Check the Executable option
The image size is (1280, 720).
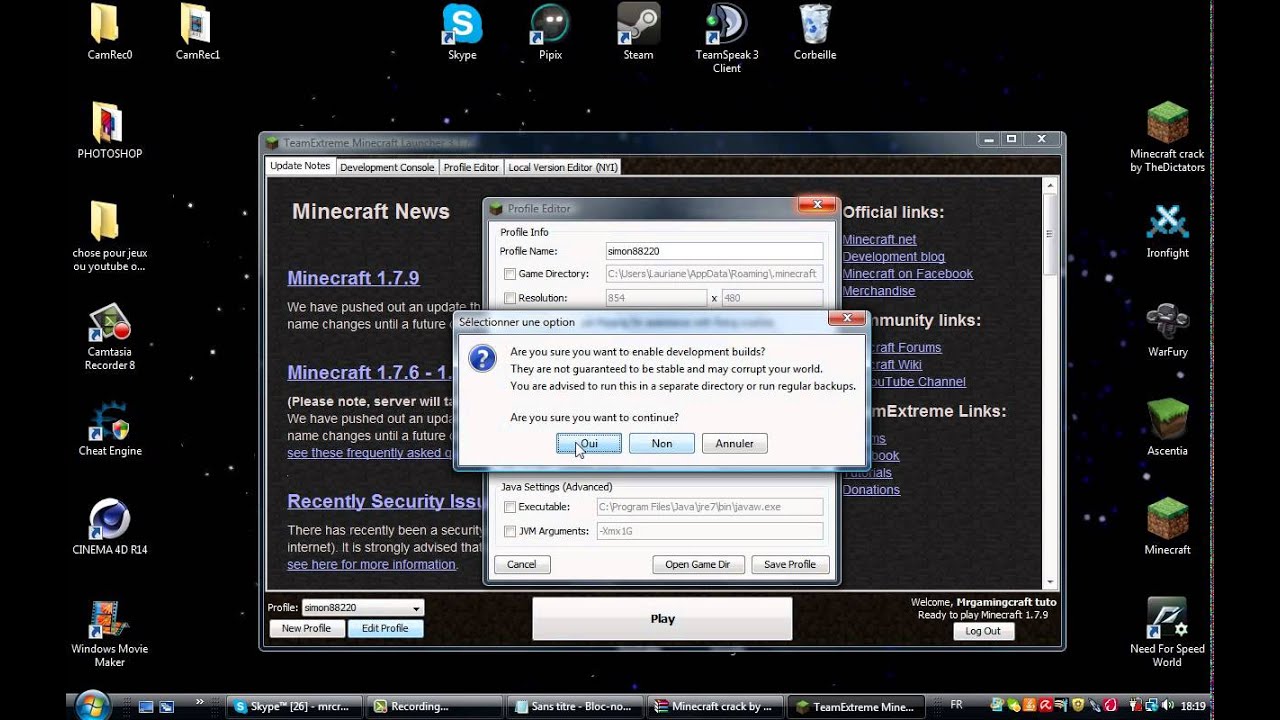point(510,507)
